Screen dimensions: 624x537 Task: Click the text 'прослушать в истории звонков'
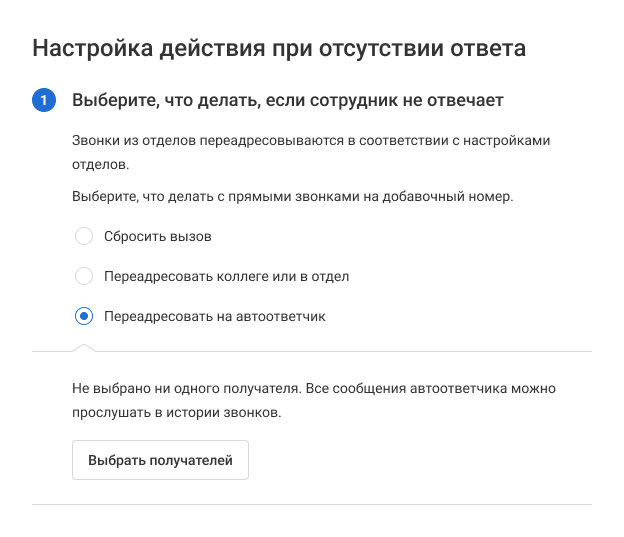(x=176, y=412)
